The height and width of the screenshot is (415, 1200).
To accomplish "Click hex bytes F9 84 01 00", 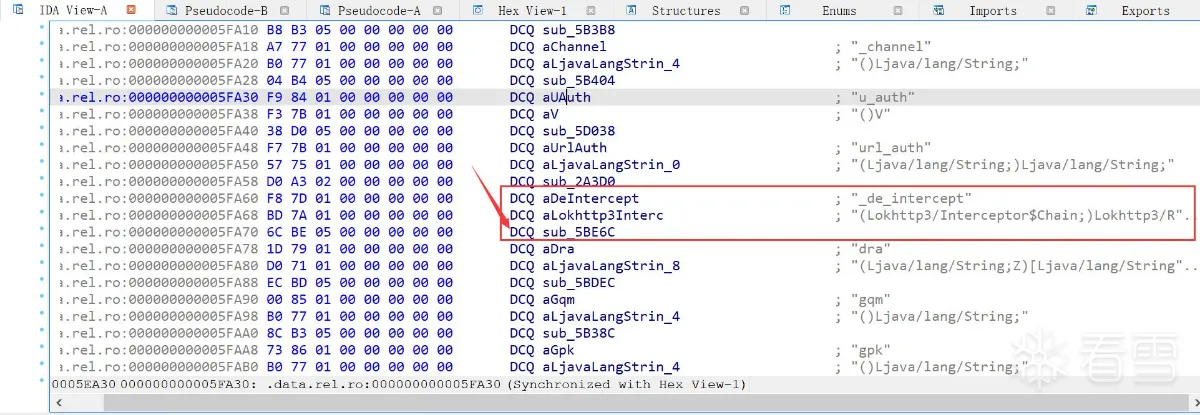I will click(310, 97).
